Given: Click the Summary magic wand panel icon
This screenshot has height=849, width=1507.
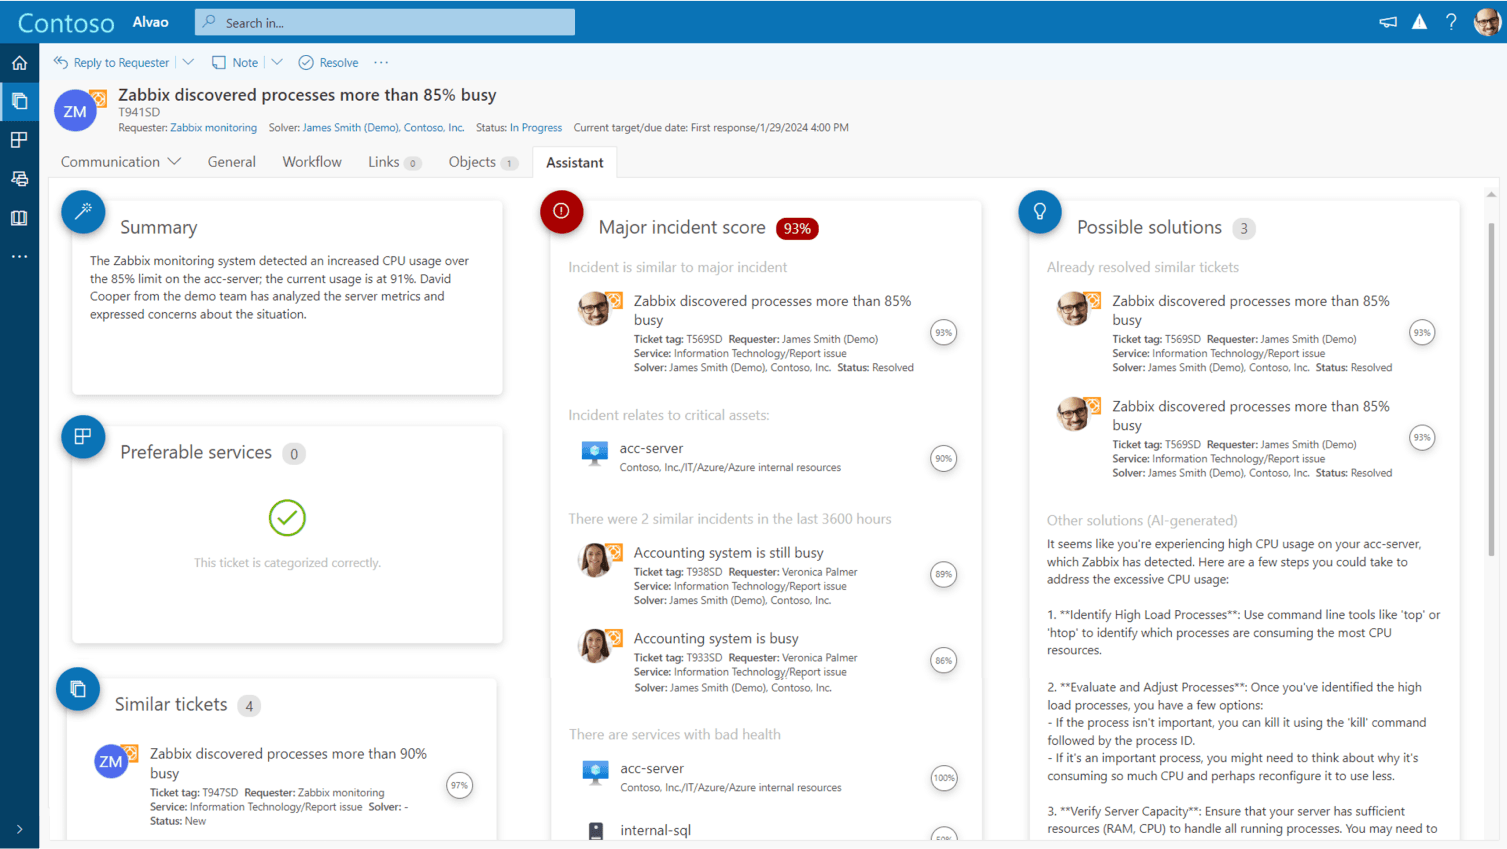Looking at the screenshot, I should 83,212.
